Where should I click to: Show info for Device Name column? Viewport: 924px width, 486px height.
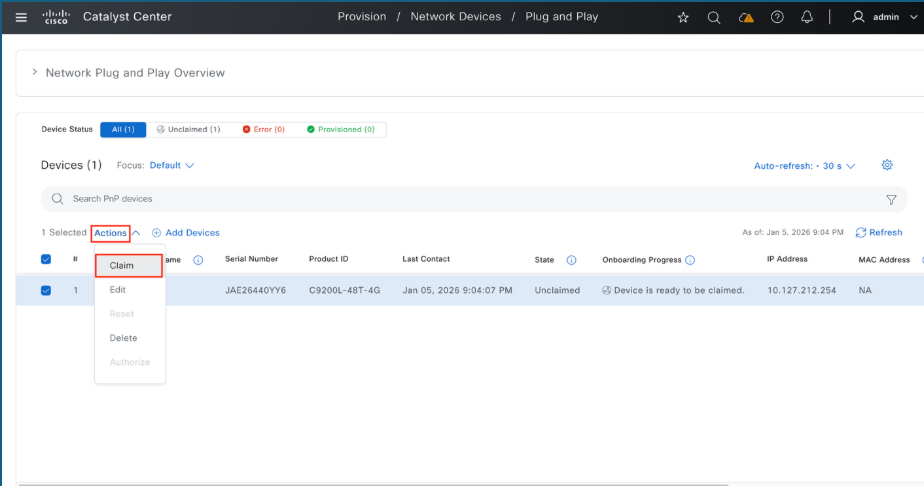tap(198, 260)
